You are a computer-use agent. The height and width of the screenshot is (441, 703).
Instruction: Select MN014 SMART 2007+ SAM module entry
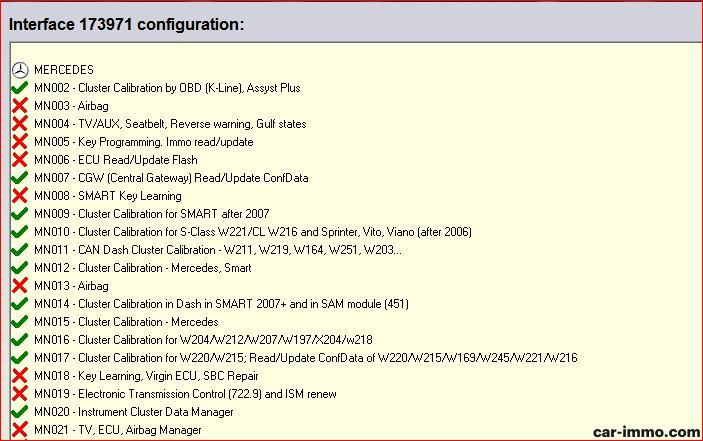[x=220, y=304]
